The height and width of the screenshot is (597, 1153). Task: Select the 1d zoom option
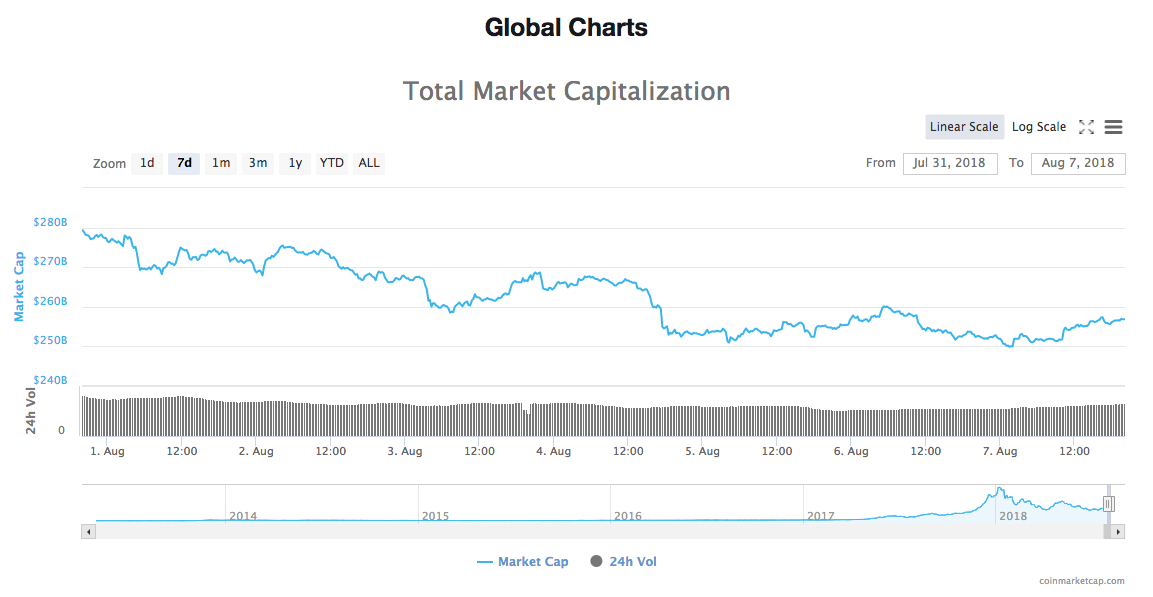click(147, 163)
